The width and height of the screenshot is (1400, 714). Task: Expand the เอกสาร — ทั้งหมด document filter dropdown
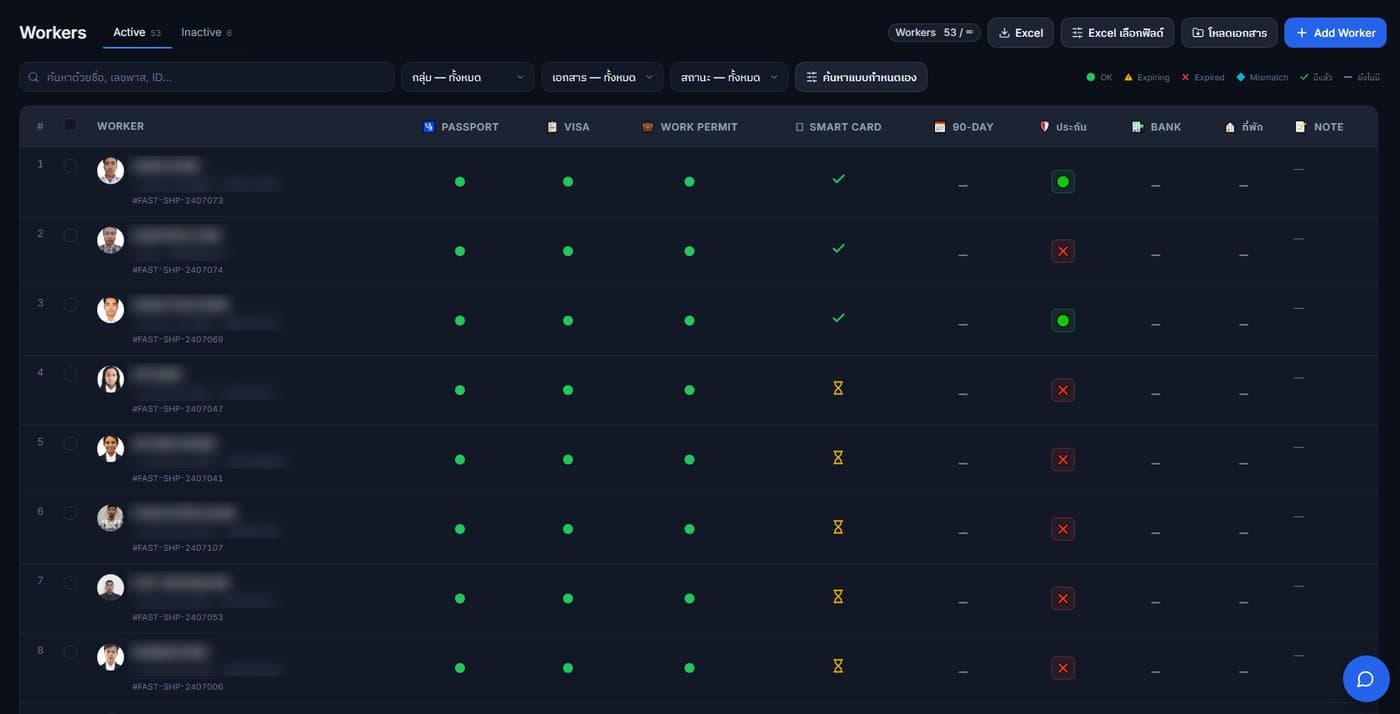[602, 77]
